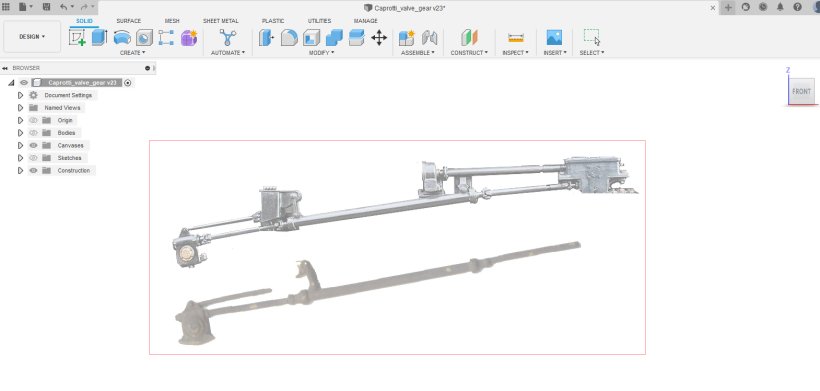Expand the Canvases folder

[20, 145]
